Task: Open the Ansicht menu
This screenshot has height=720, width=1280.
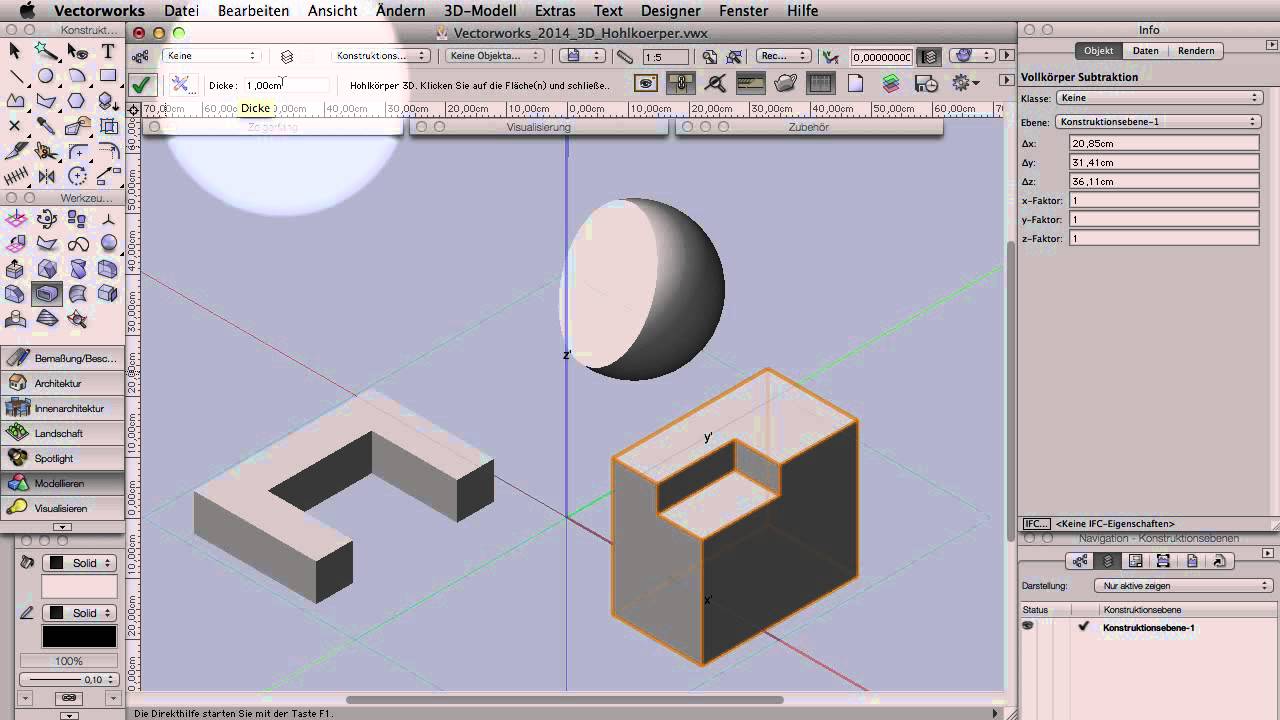Action: 333,11
